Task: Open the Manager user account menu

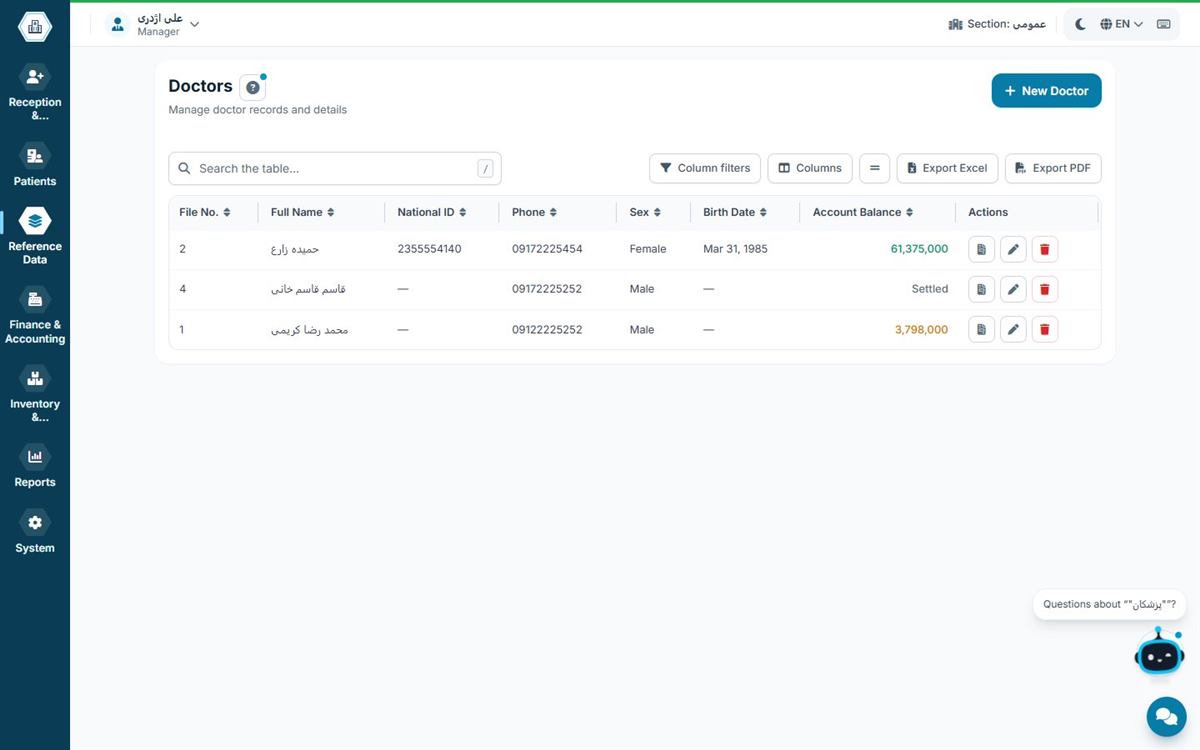Action: coord(153,25)
